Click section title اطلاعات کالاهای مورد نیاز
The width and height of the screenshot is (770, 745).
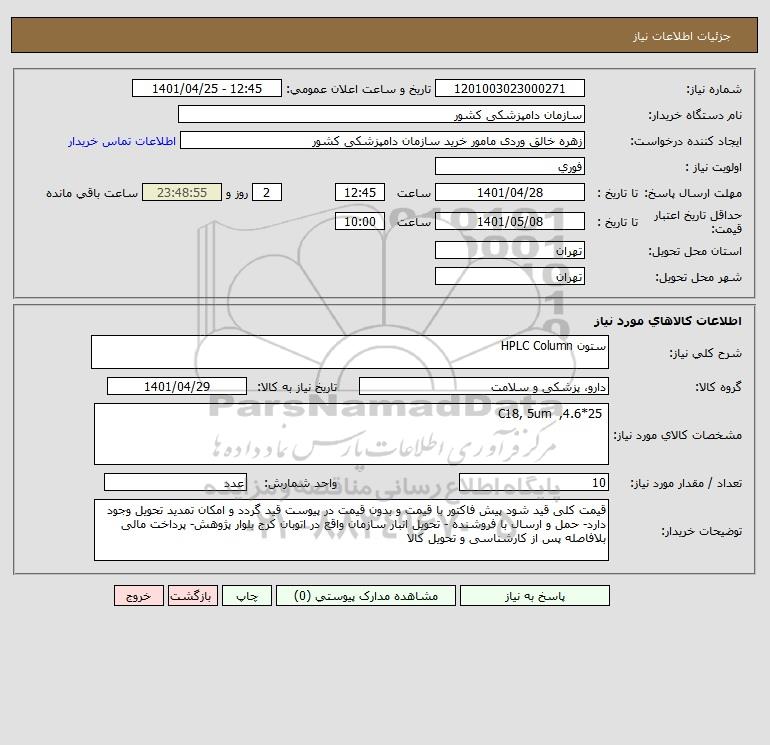coord(668,321)
